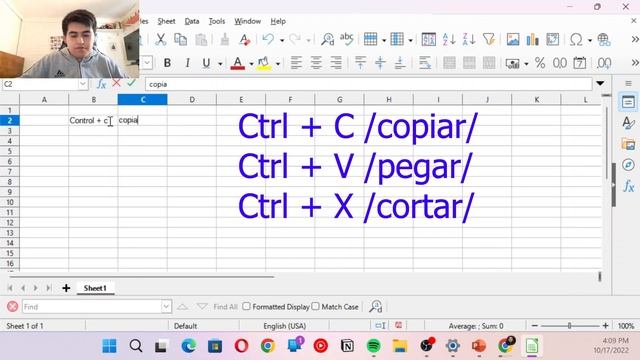The image size is (640, 360).
Task: Open the Tools menu
Action: tap(217, 21)
